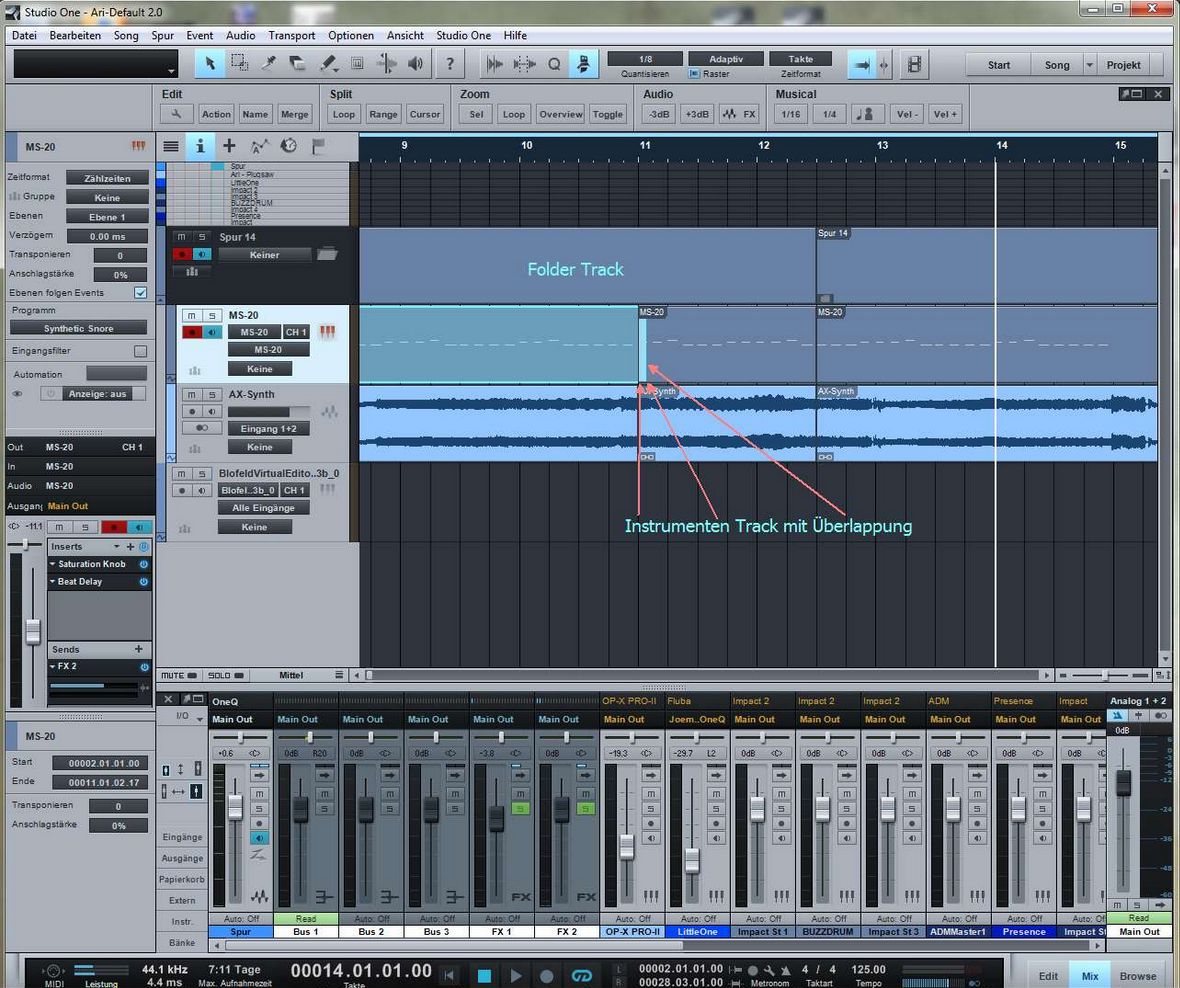The width and height of the screenshot is (1180, 988).
Task: Toggle the Raster snap checkbox
Action: (x=694, y=74)
